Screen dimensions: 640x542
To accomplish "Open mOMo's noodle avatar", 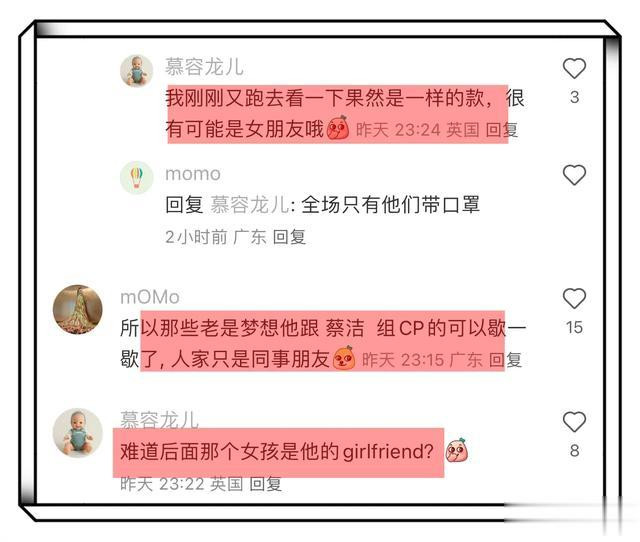I will click(x=78, y=309).
